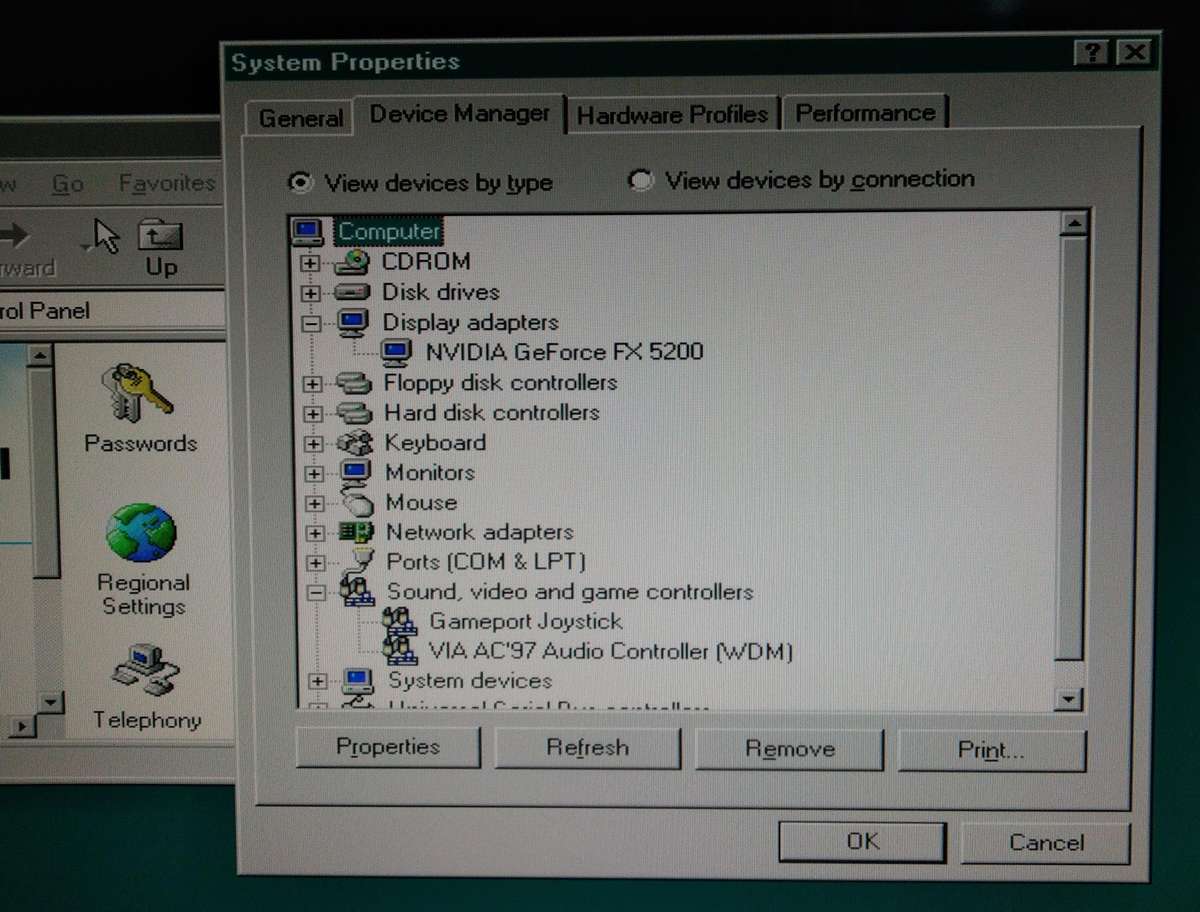Select the NVIDIA GeForce FX 5200 adapter icon

(398, 352)
